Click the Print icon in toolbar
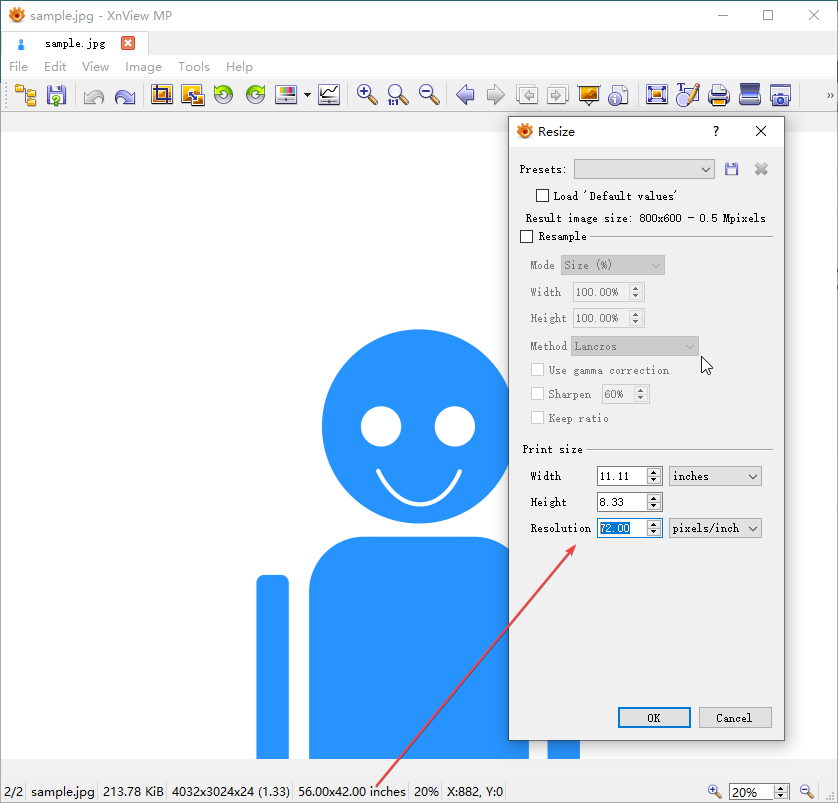The height and width of the screenshot is (803, 838). (718, 95)
